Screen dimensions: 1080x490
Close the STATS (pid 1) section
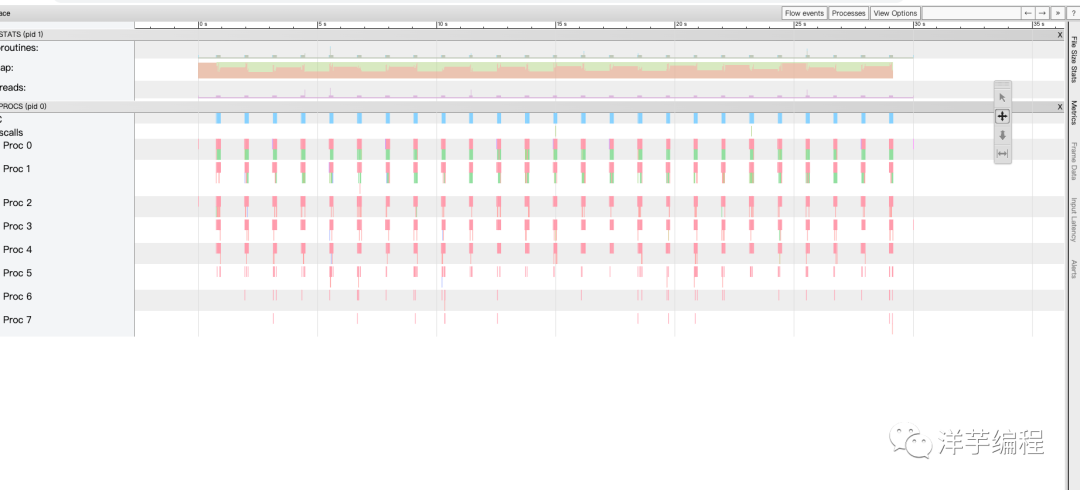[1060, 34]
